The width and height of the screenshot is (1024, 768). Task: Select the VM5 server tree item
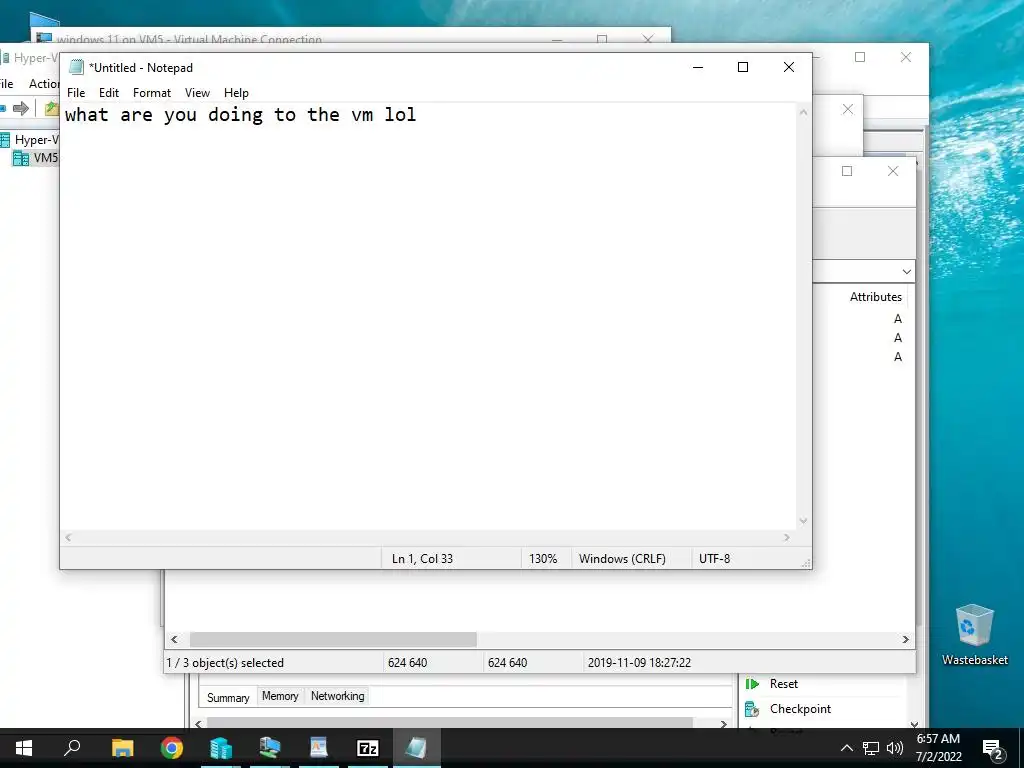(36, 158)
